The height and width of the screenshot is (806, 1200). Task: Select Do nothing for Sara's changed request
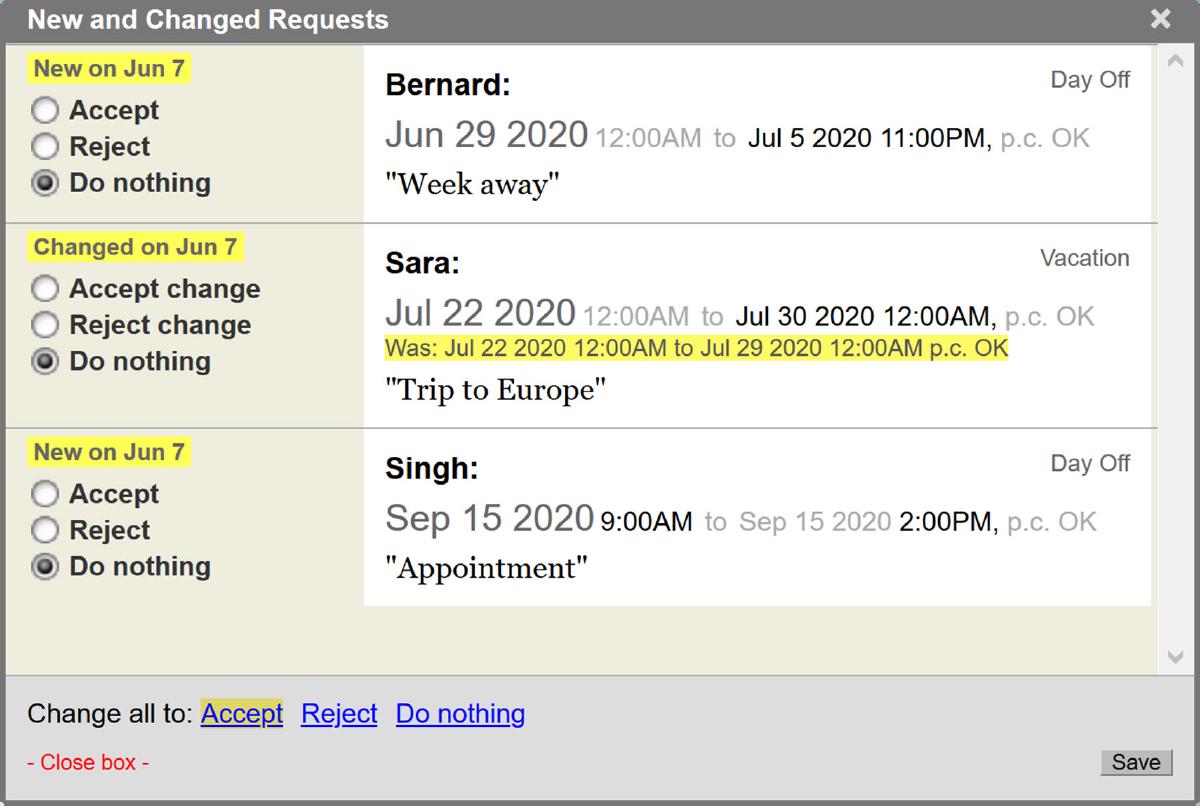[x=45, y=361]
